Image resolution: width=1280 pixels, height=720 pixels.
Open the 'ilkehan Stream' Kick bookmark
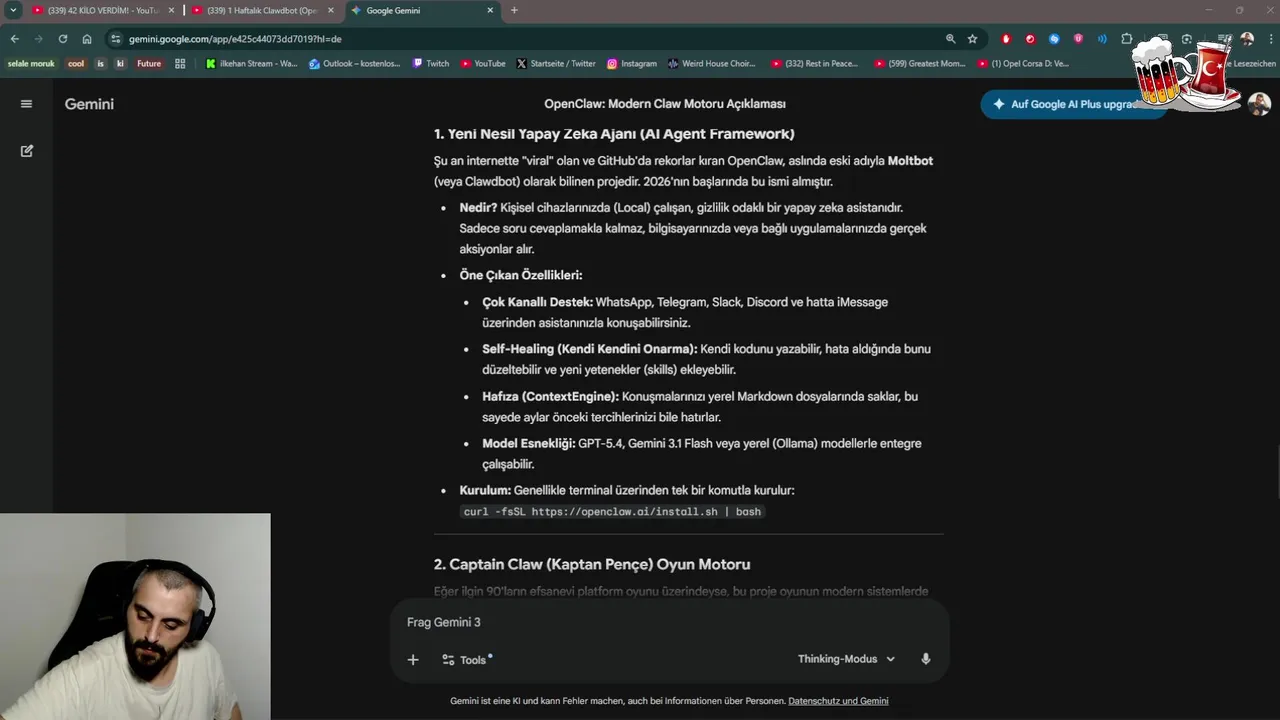click(x=252, y=63)
